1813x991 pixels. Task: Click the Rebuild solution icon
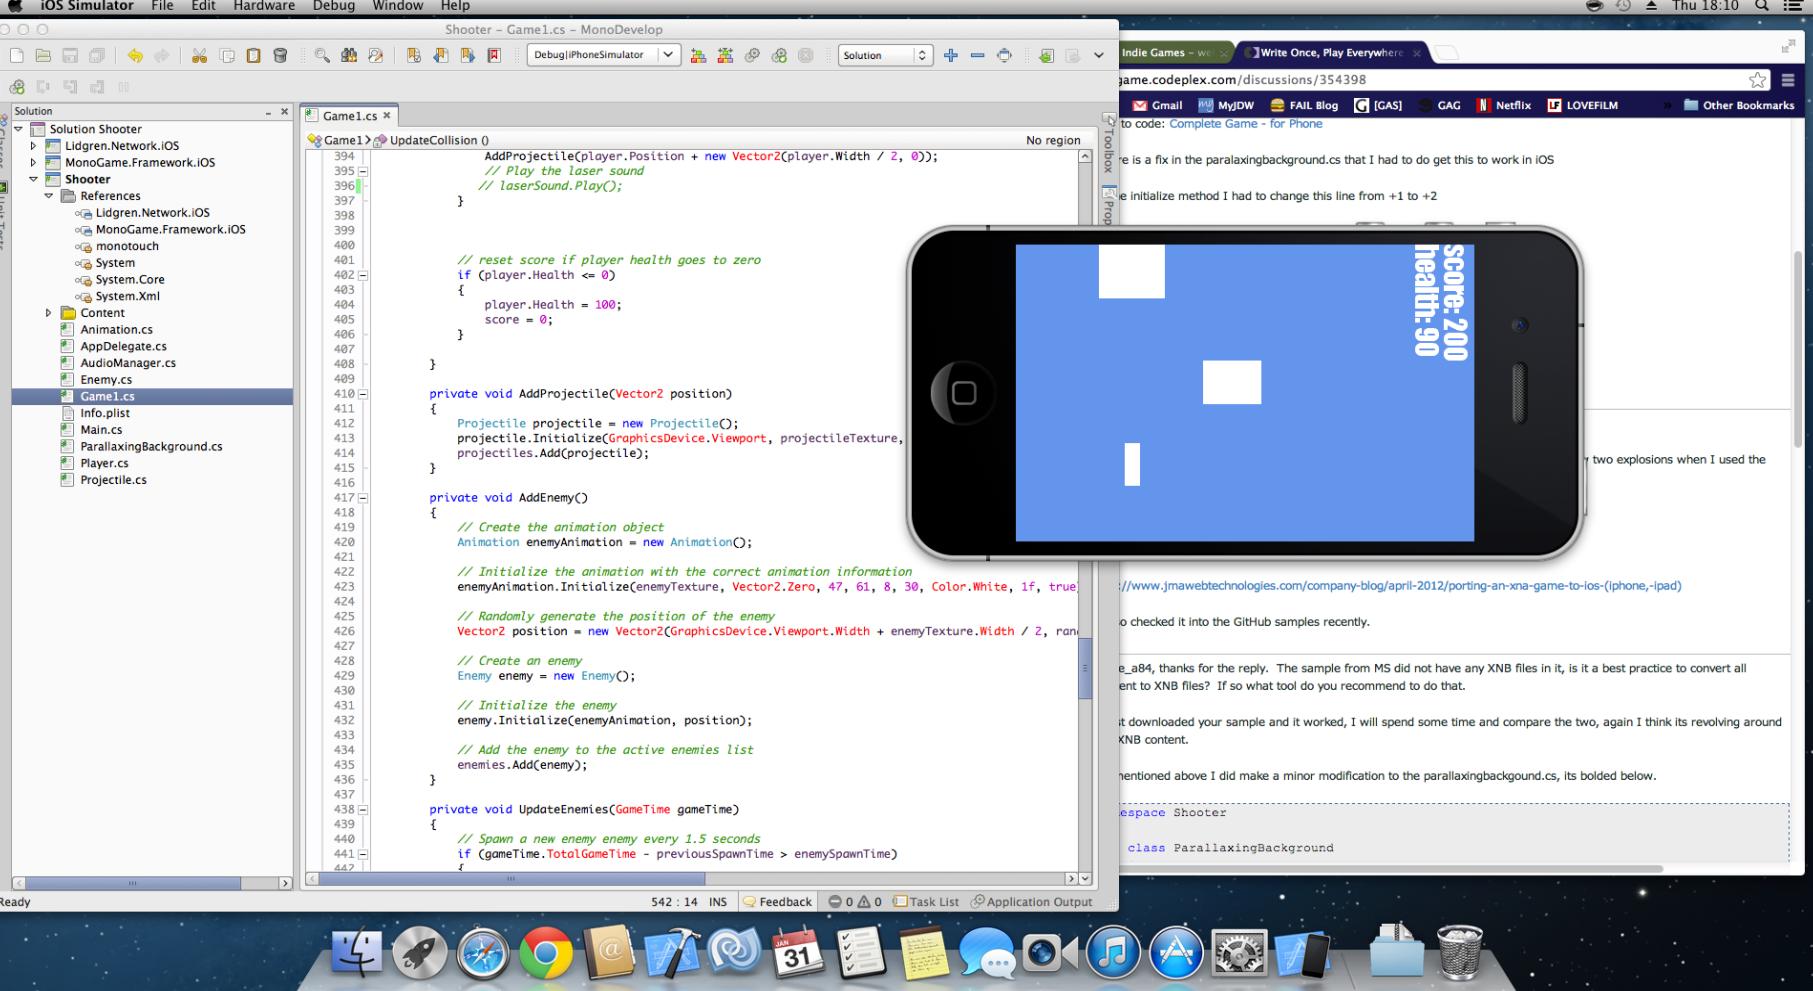(725, 56)
